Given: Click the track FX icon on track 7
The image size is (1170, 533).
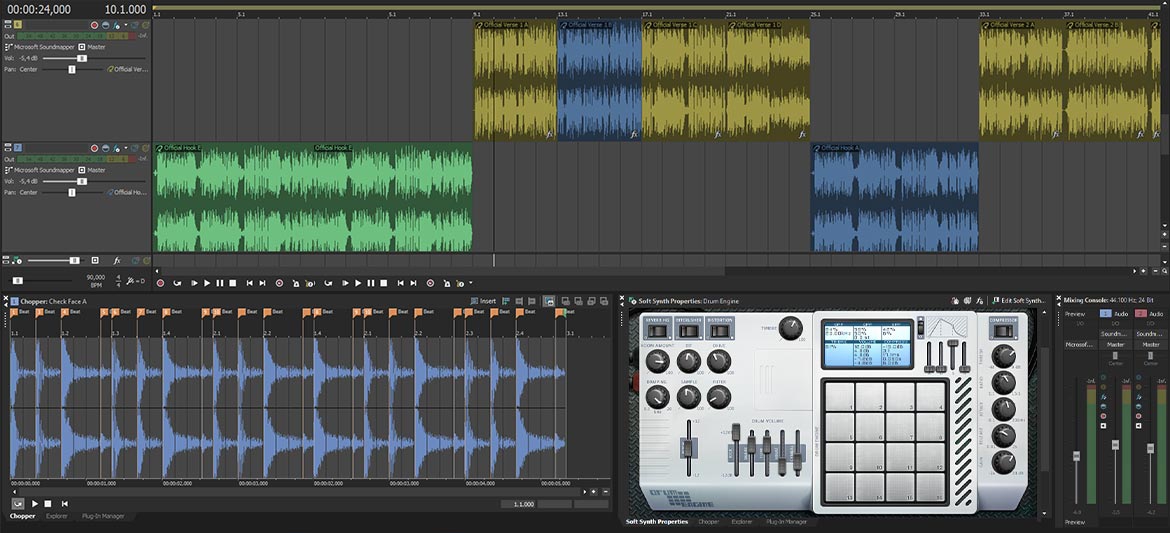Looking at the screenshot, I should (116, 148).
